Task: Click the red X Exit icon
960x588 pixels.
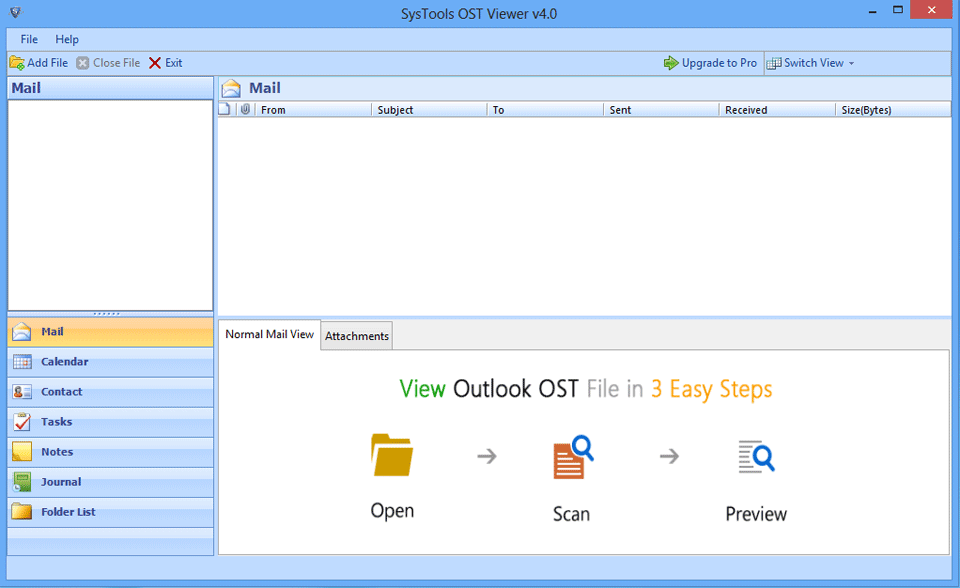Action: pos(155,62)
